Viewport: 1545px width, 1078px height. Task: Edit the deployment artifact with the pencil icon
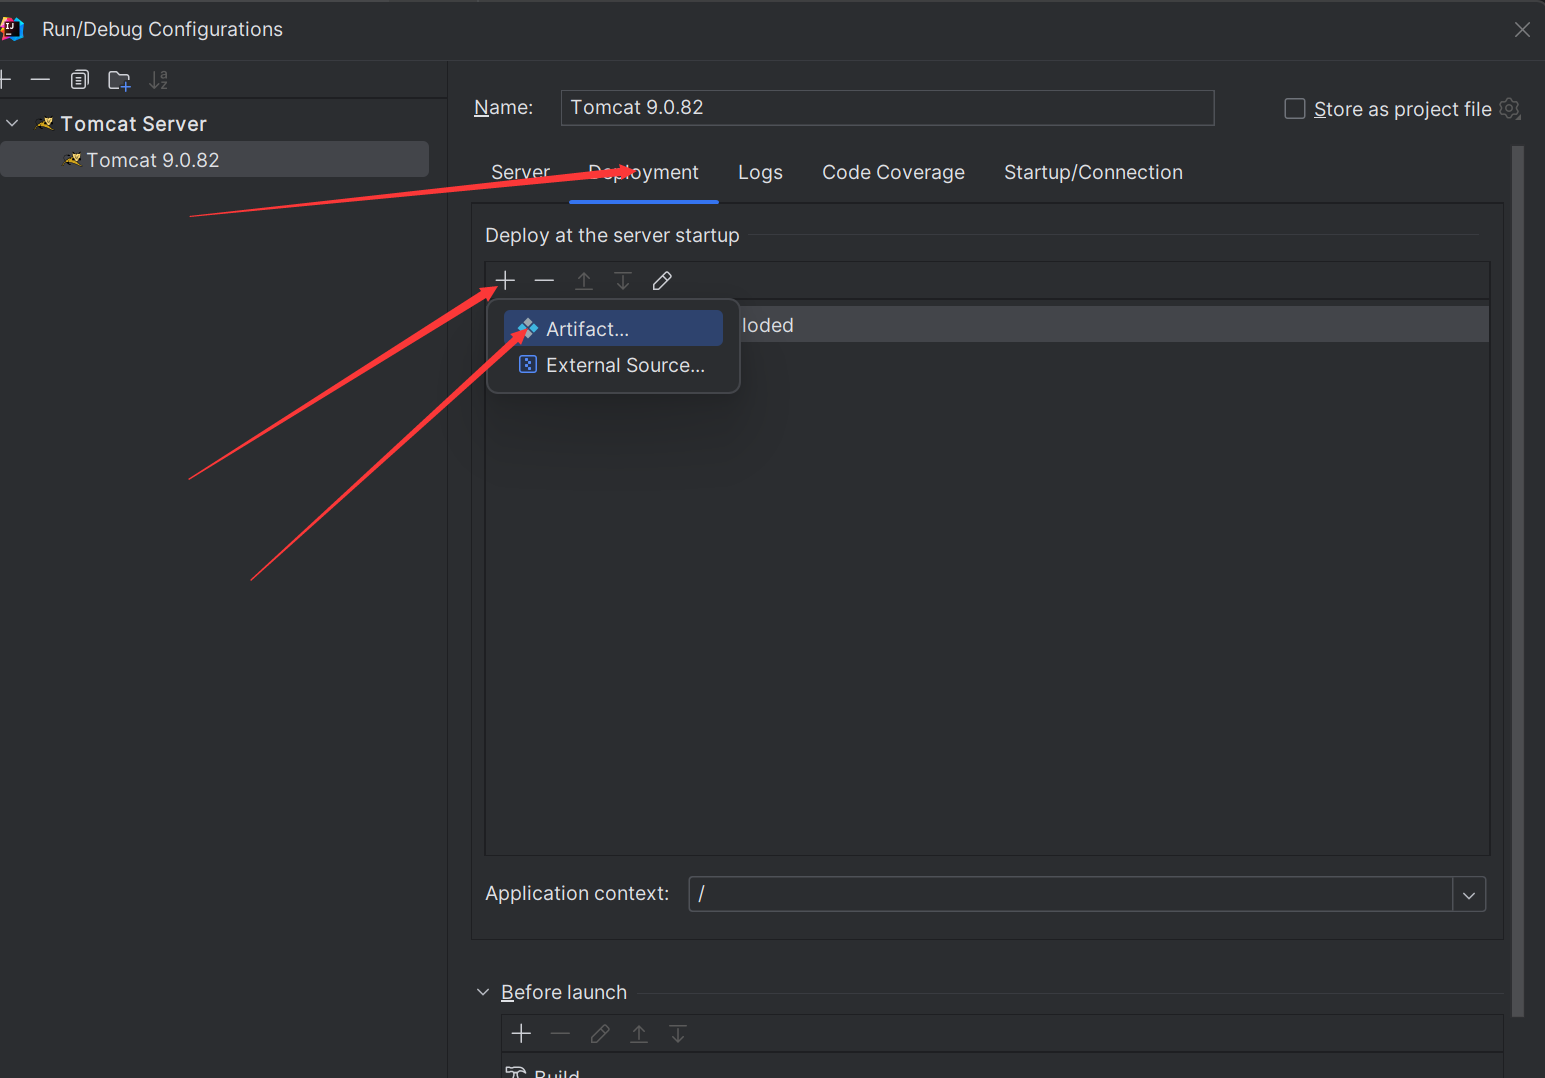coord(662,281)
